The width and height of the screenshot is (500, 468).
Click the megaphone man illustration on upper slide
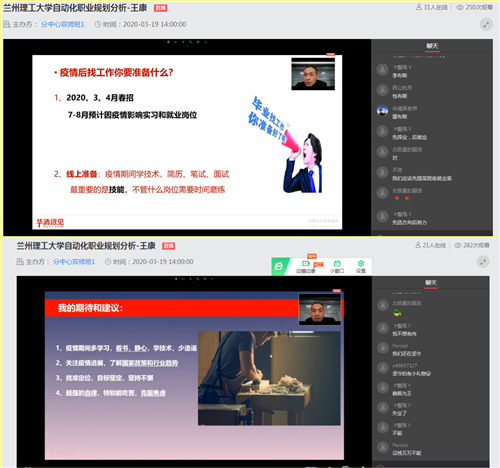coord(302,163)
